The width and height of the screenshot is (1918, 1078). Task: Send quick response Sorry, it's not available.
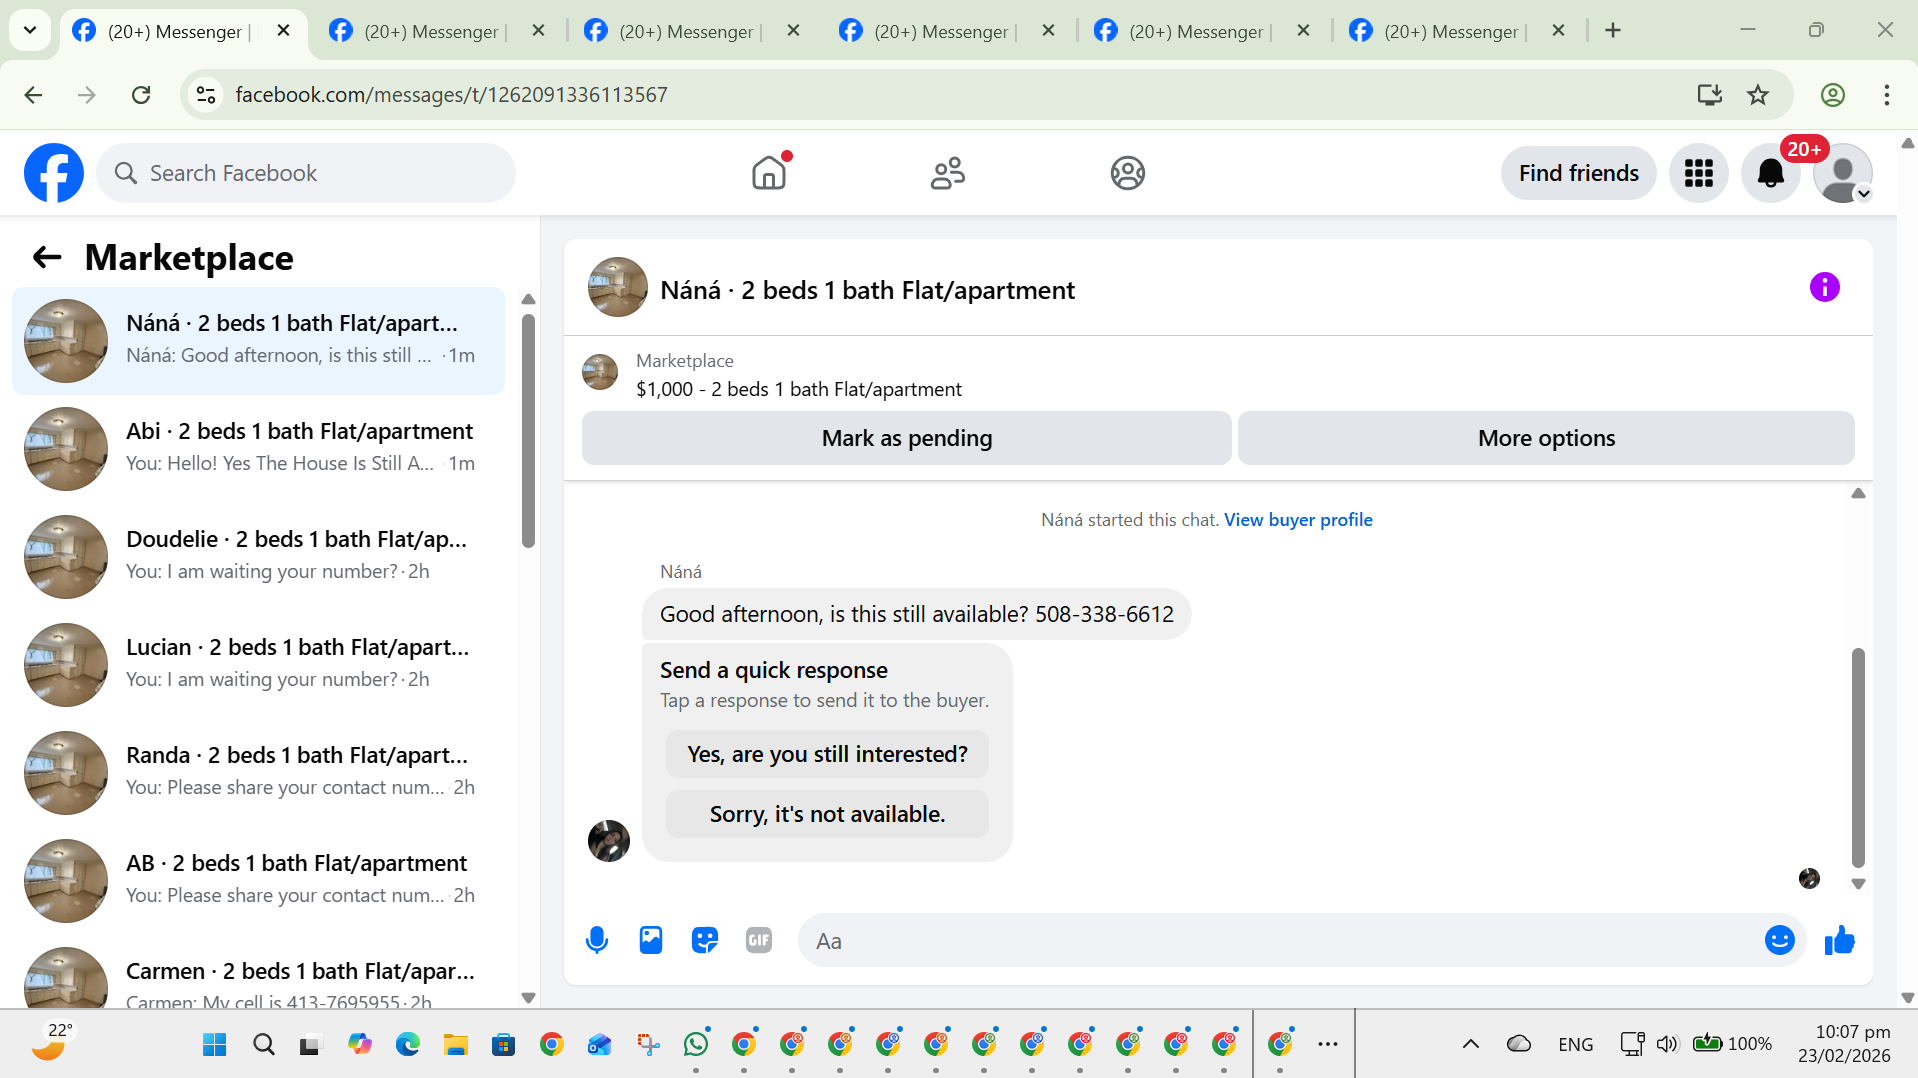[827, 814]
